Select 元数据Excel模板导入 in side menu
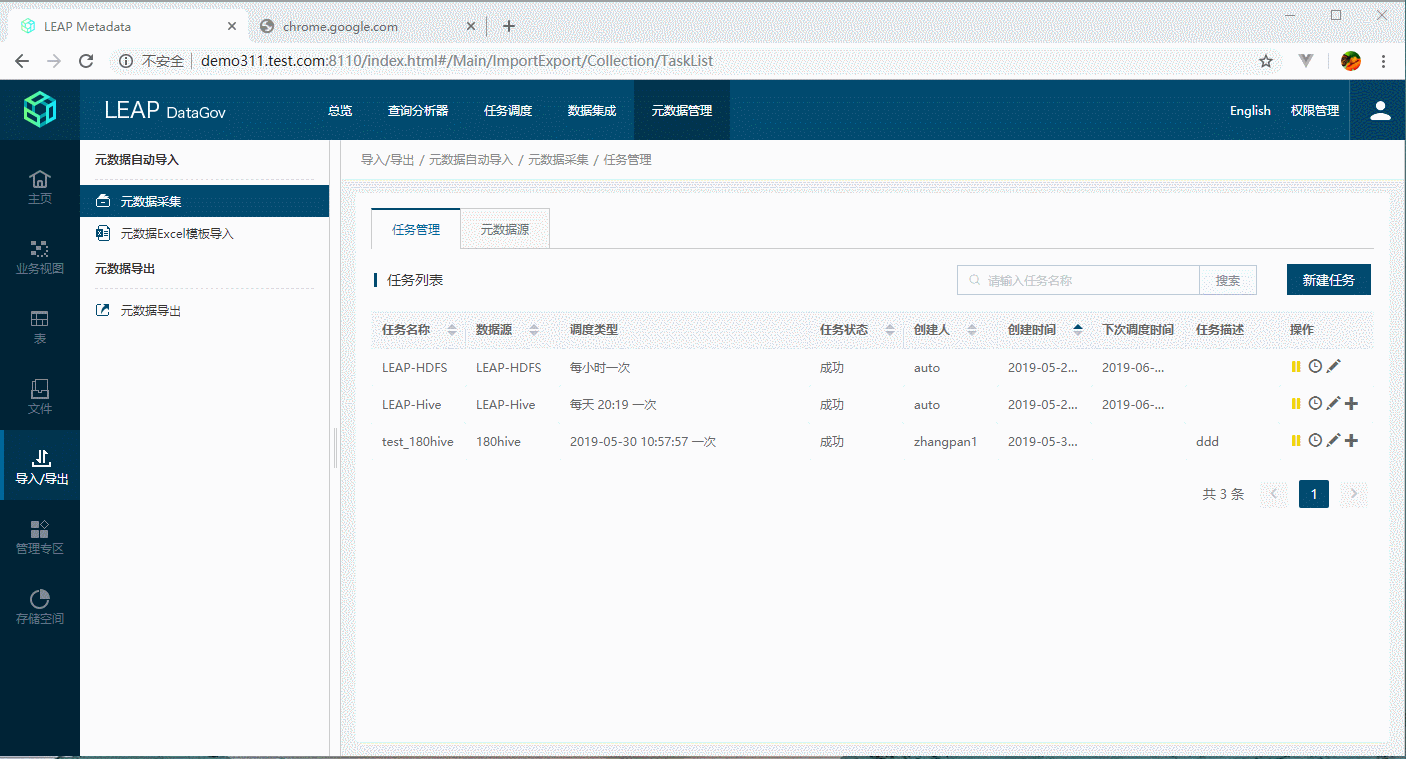 pyautogui.click(x=204, y=233)
